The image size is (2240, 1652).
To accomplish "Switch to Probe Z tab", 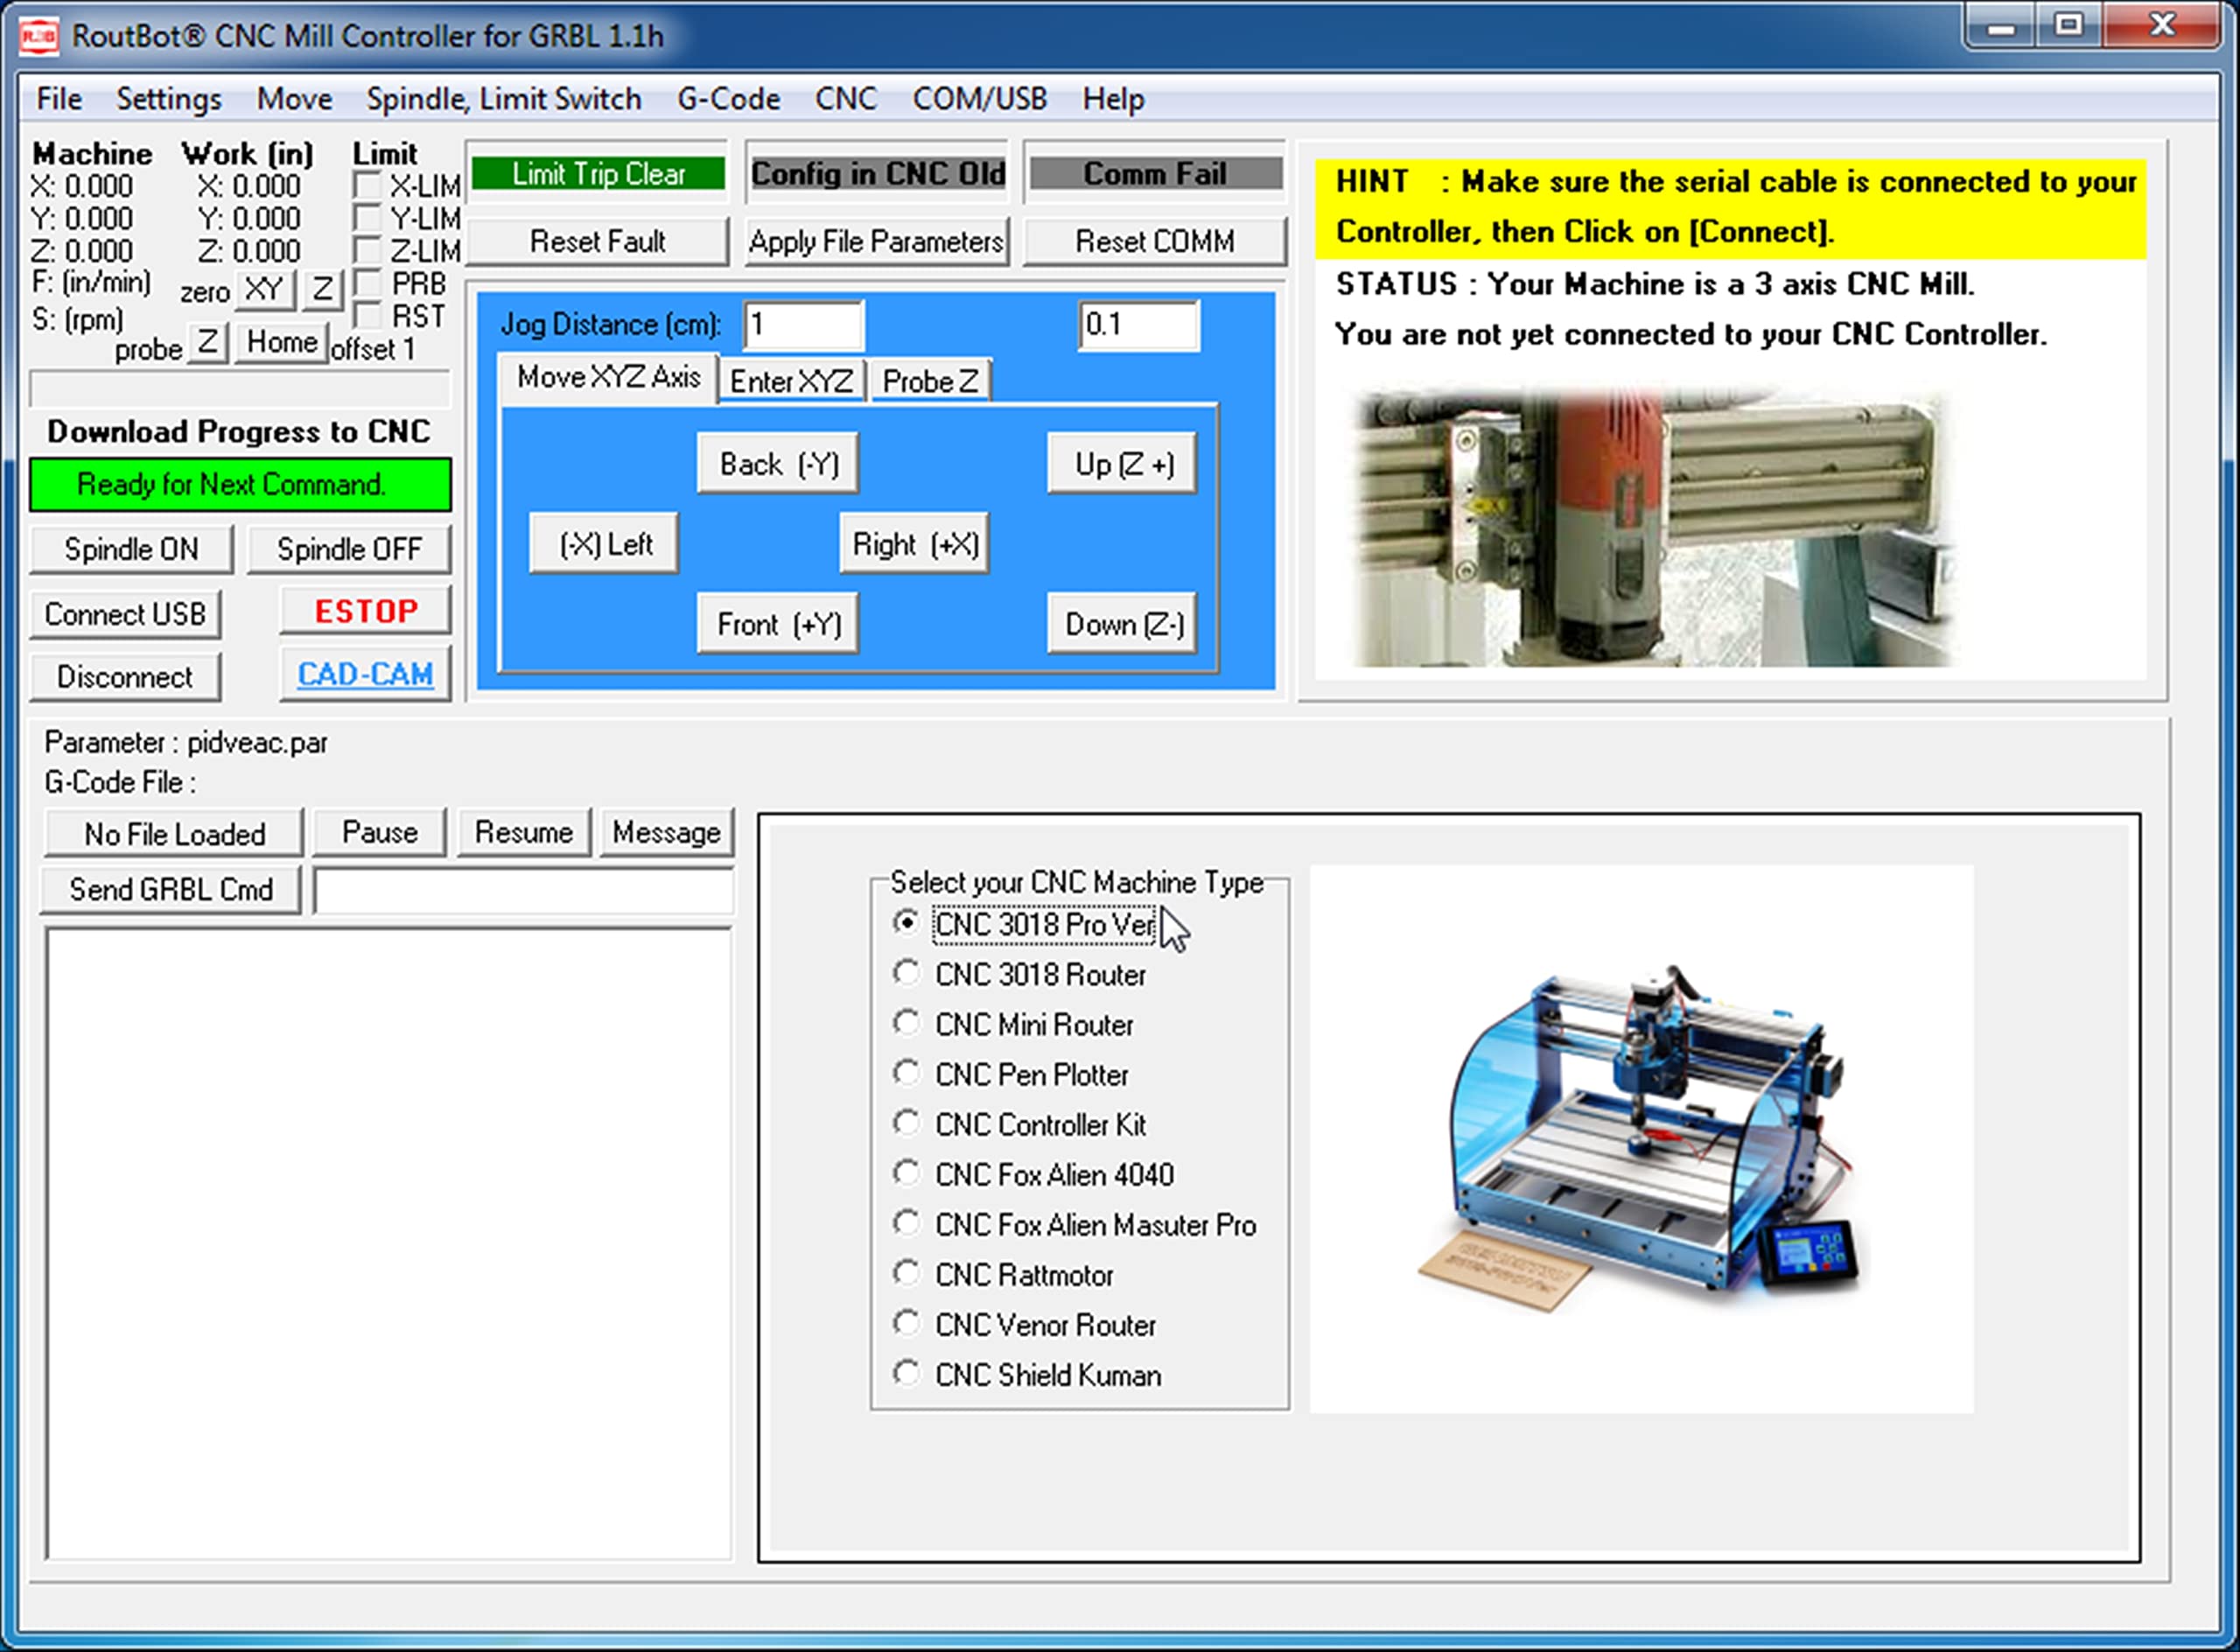I will click(x=930, y=381).
